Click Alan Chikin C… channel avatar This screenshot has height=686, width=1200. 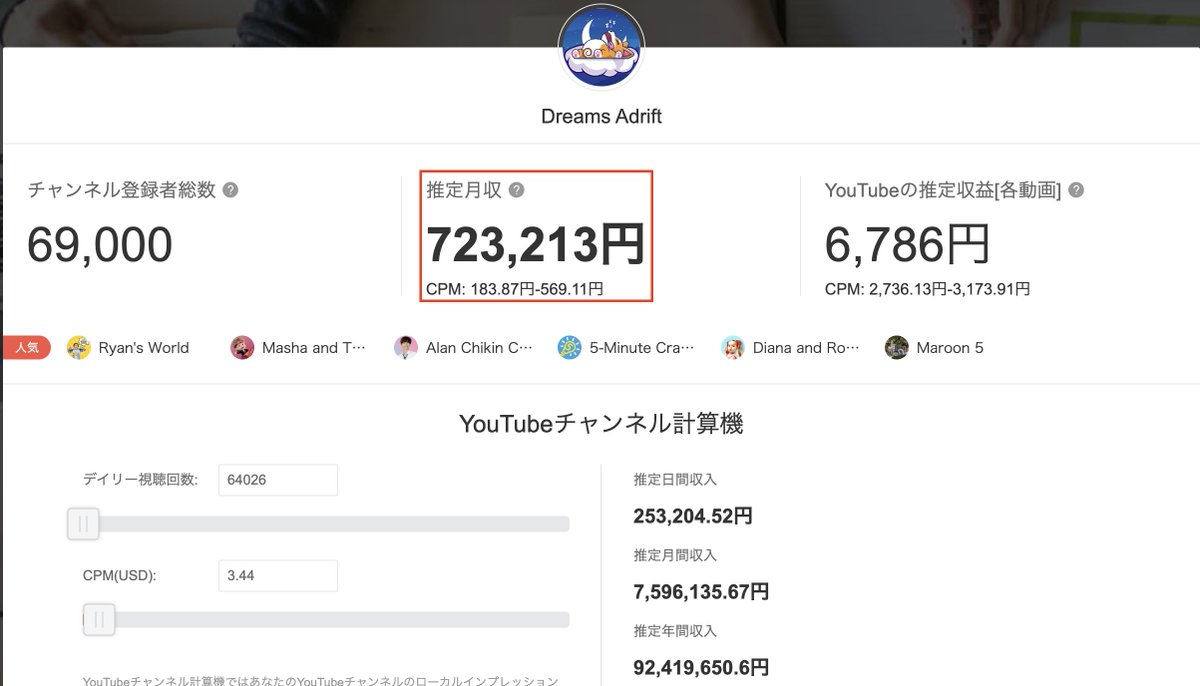click(406, 348)
